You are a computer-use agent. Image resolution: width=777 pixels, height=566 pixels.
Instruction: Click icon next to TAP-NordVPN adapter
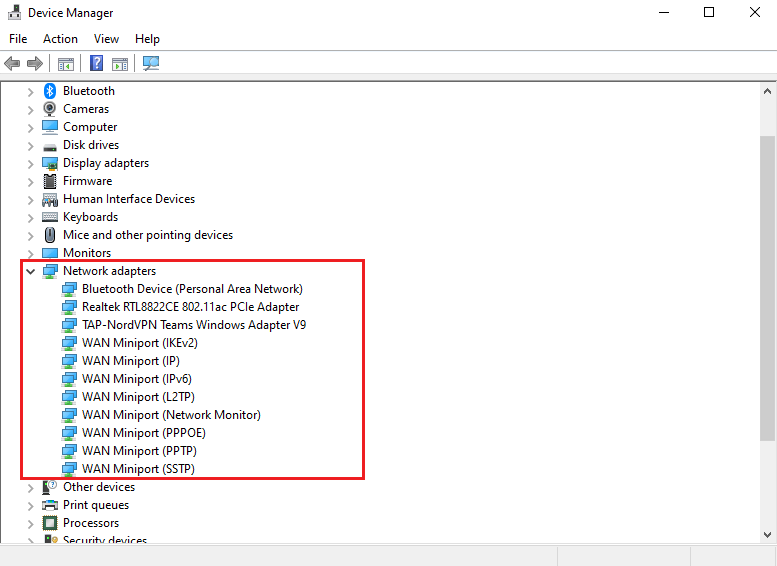pyautogui.click(x=69, y=325)
